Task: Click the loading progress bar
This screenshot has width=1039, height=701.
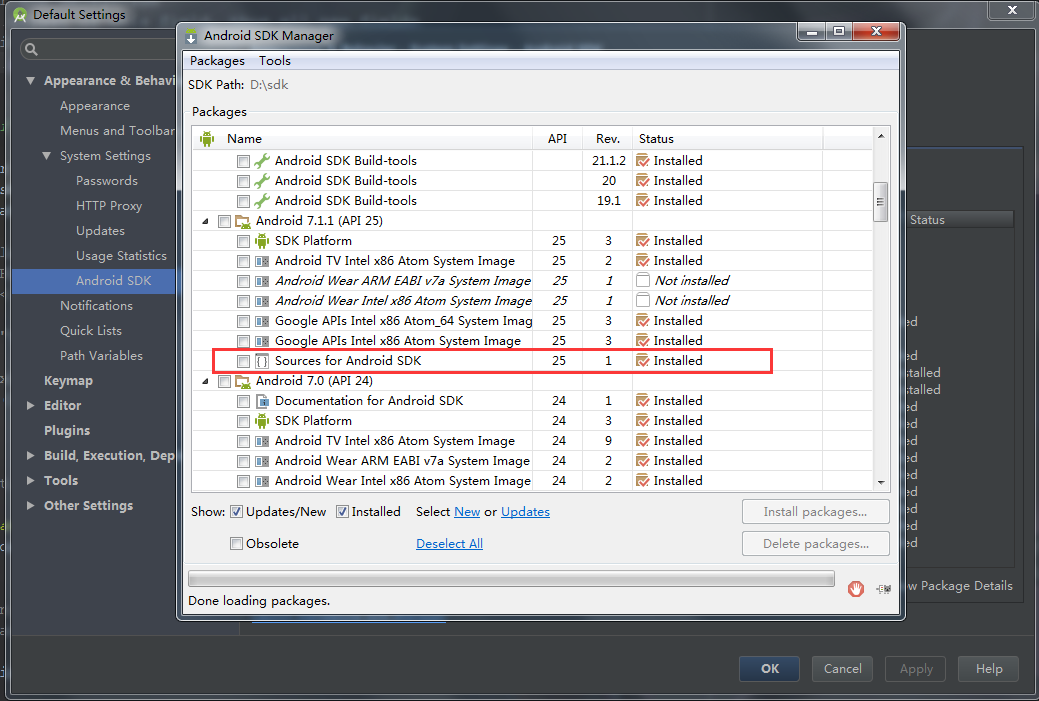Action: click(511, 579)
